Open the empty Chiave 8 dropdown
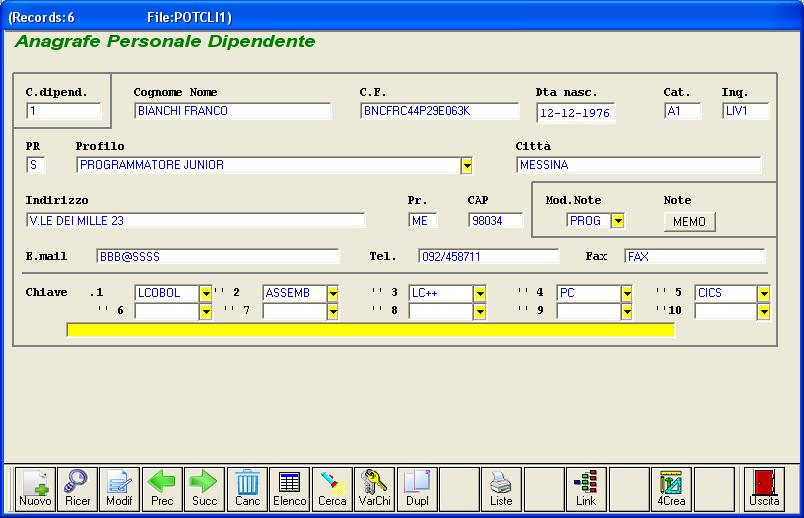Viewport: 804px width, 518px height. click(479, 311)
